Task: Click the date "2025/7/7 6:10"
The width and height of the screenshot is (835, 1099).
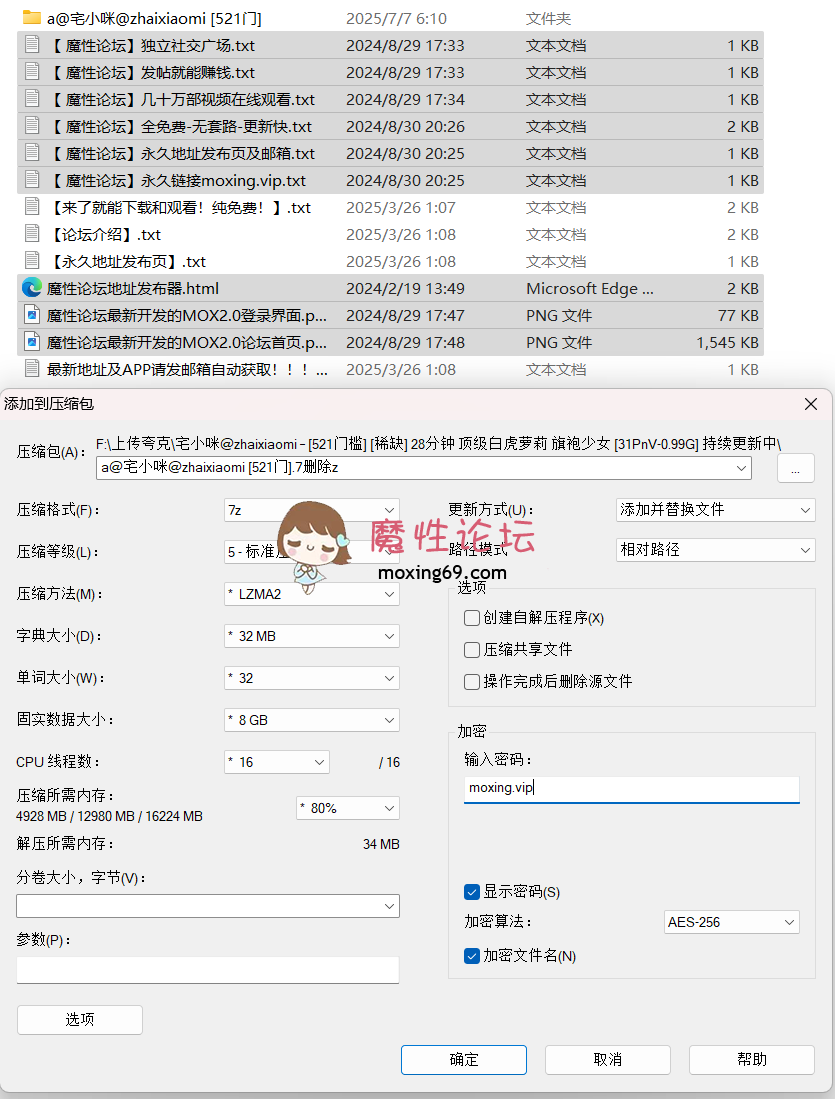Action: click(x=396, y=18)
